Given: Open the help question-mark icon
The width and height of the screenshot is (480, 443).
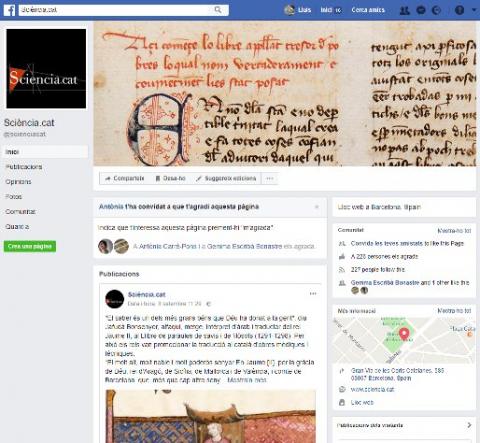Looking at the screenshot, I should point(459,10).
